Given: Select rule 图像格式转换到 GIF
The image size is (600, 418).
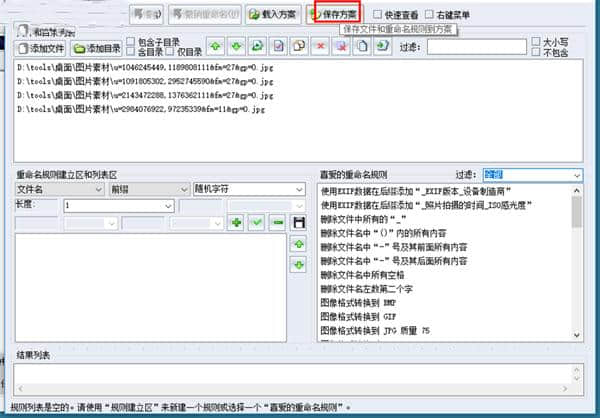Looking at the screenshot, I should (x=358, y=317).
